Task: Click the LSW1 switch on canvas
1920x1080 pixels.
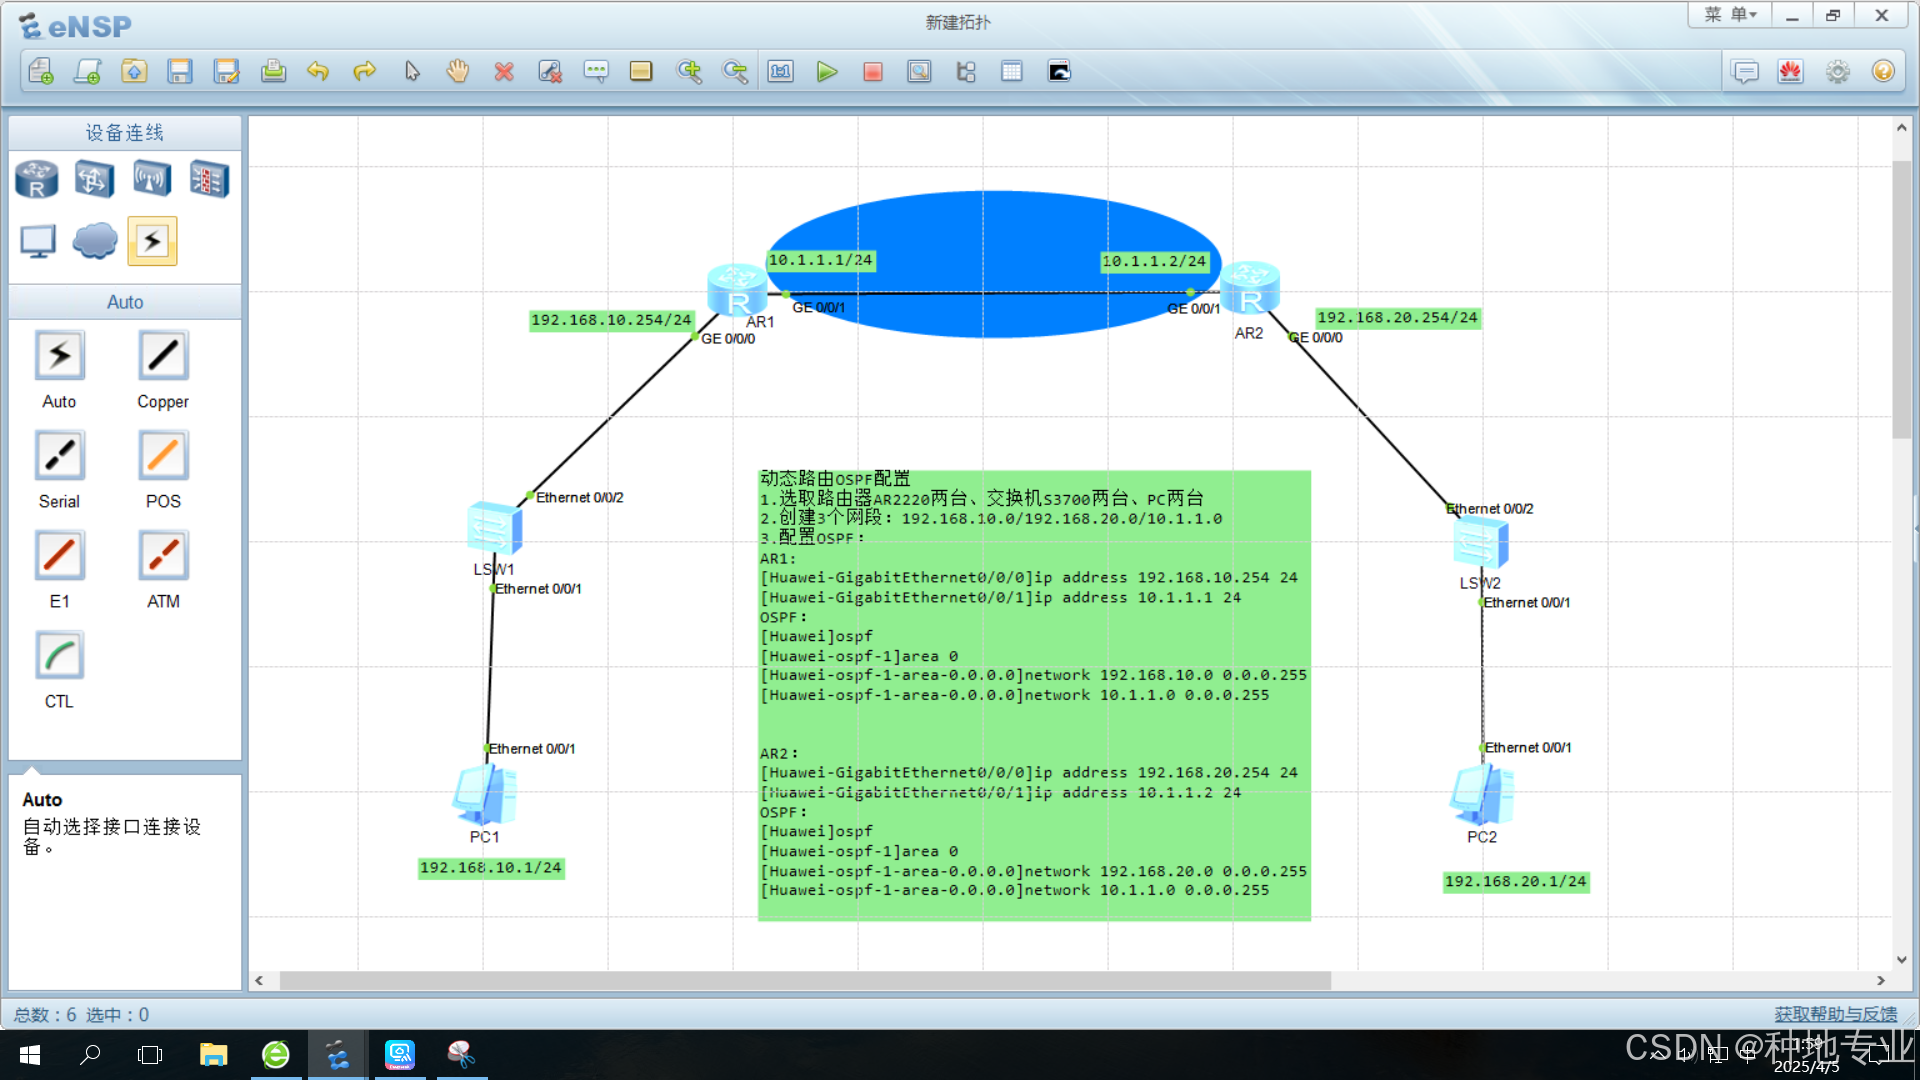Action: pos(494,528)
